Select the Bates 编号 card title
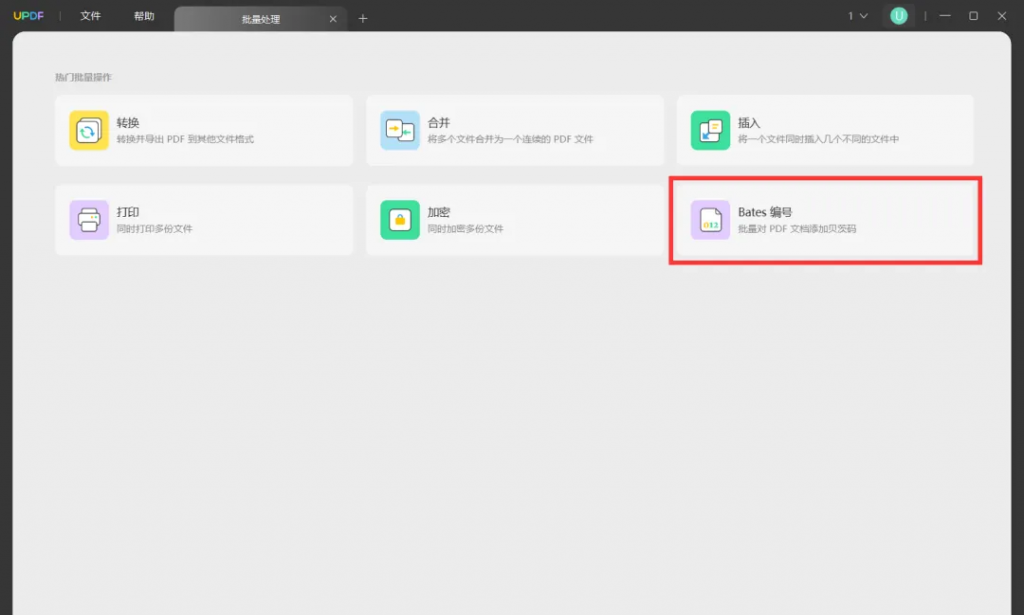The height and width of the screenshot is (615, 1024). [x=765, y=212]
